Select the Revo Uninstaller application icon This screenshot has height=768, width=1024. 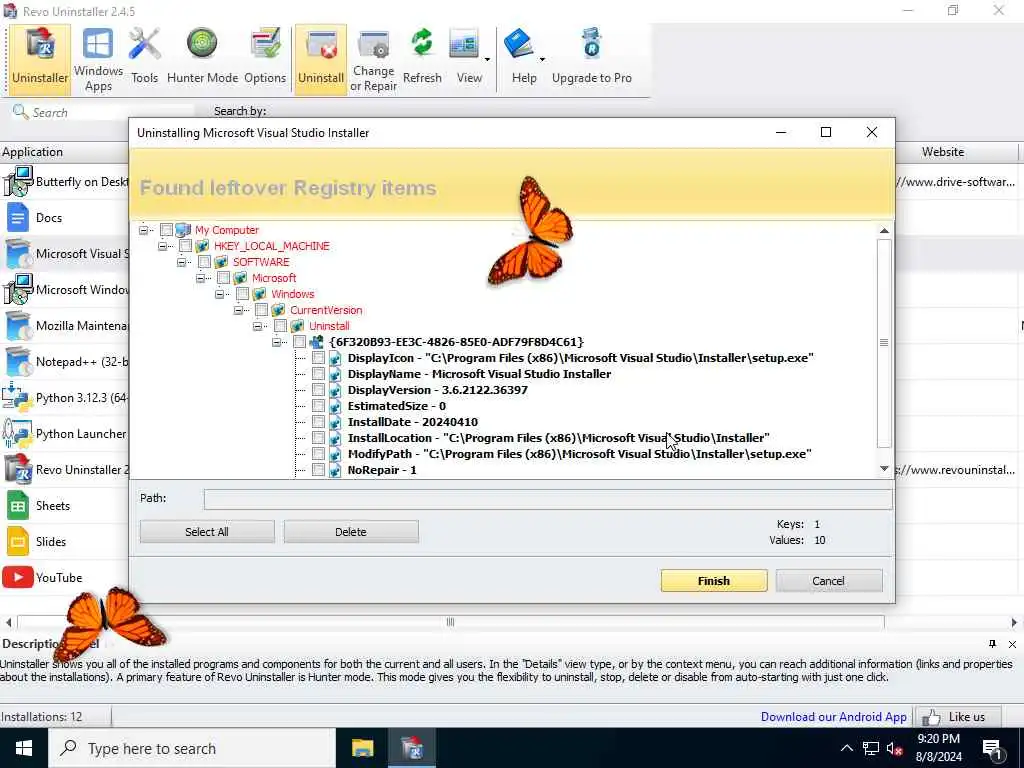click(18, 470)
